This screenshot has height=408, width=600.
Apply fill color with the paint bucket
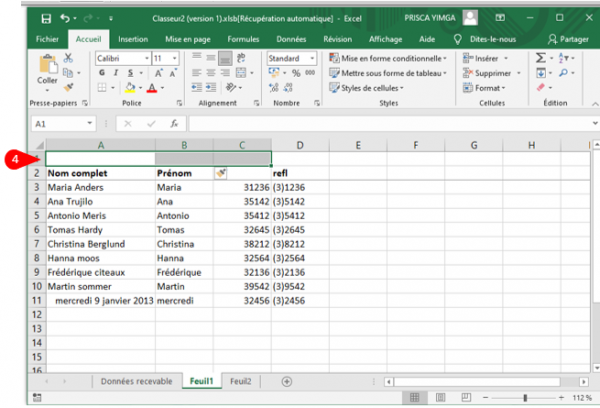coord(130,88)
